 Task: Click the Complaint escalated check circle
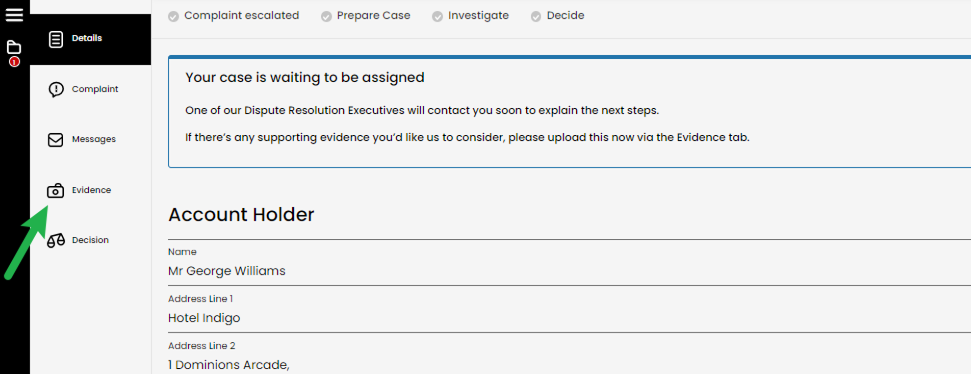(x=173, y=17)
